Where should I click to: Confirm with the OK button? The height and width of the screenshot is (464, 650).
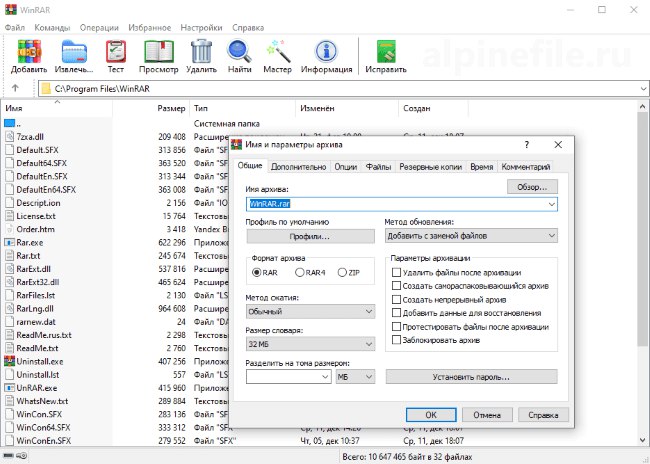tap(431, 415)
